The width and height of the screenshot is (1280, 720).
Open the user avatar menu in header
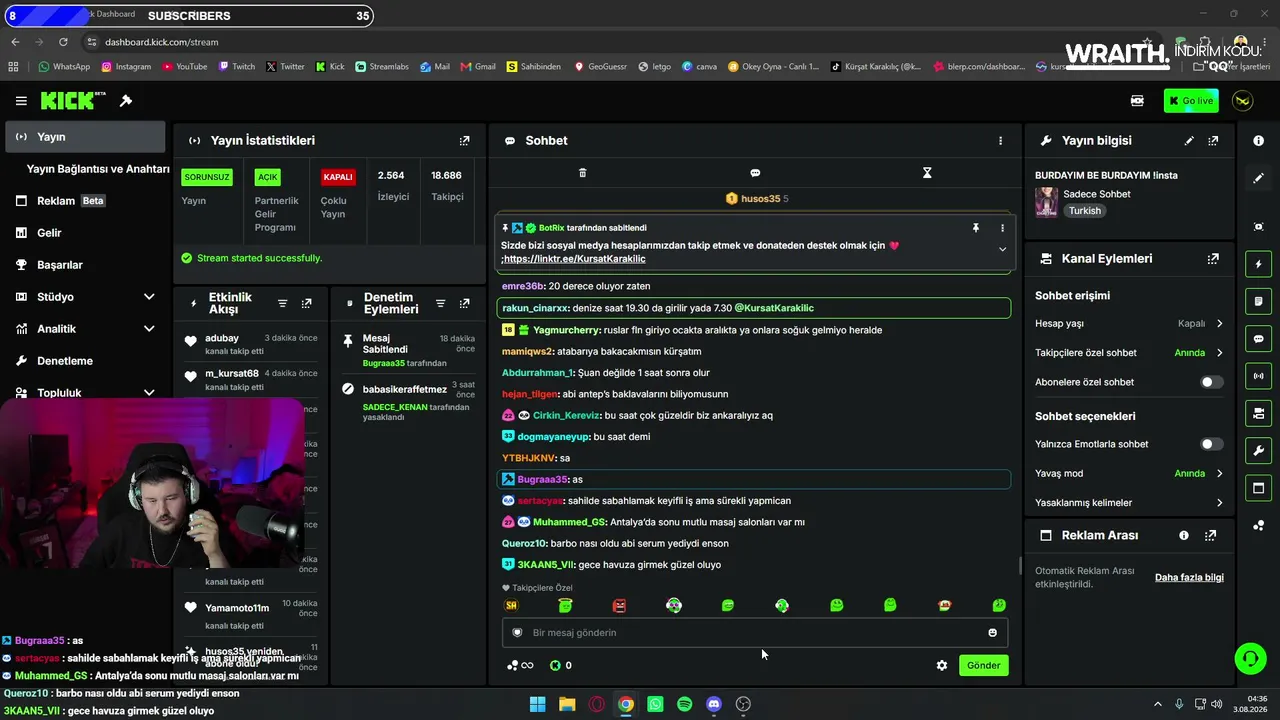click(x=1243, y=101)
